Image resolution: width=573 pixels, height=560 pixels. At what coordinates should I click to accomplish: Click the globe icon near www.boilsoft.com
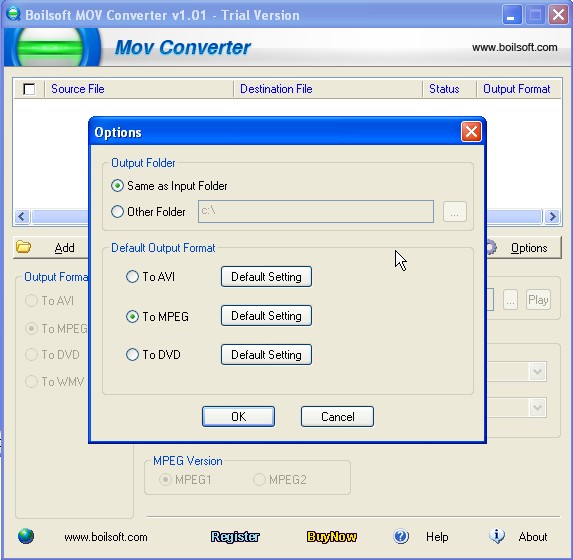click(26, 536)
